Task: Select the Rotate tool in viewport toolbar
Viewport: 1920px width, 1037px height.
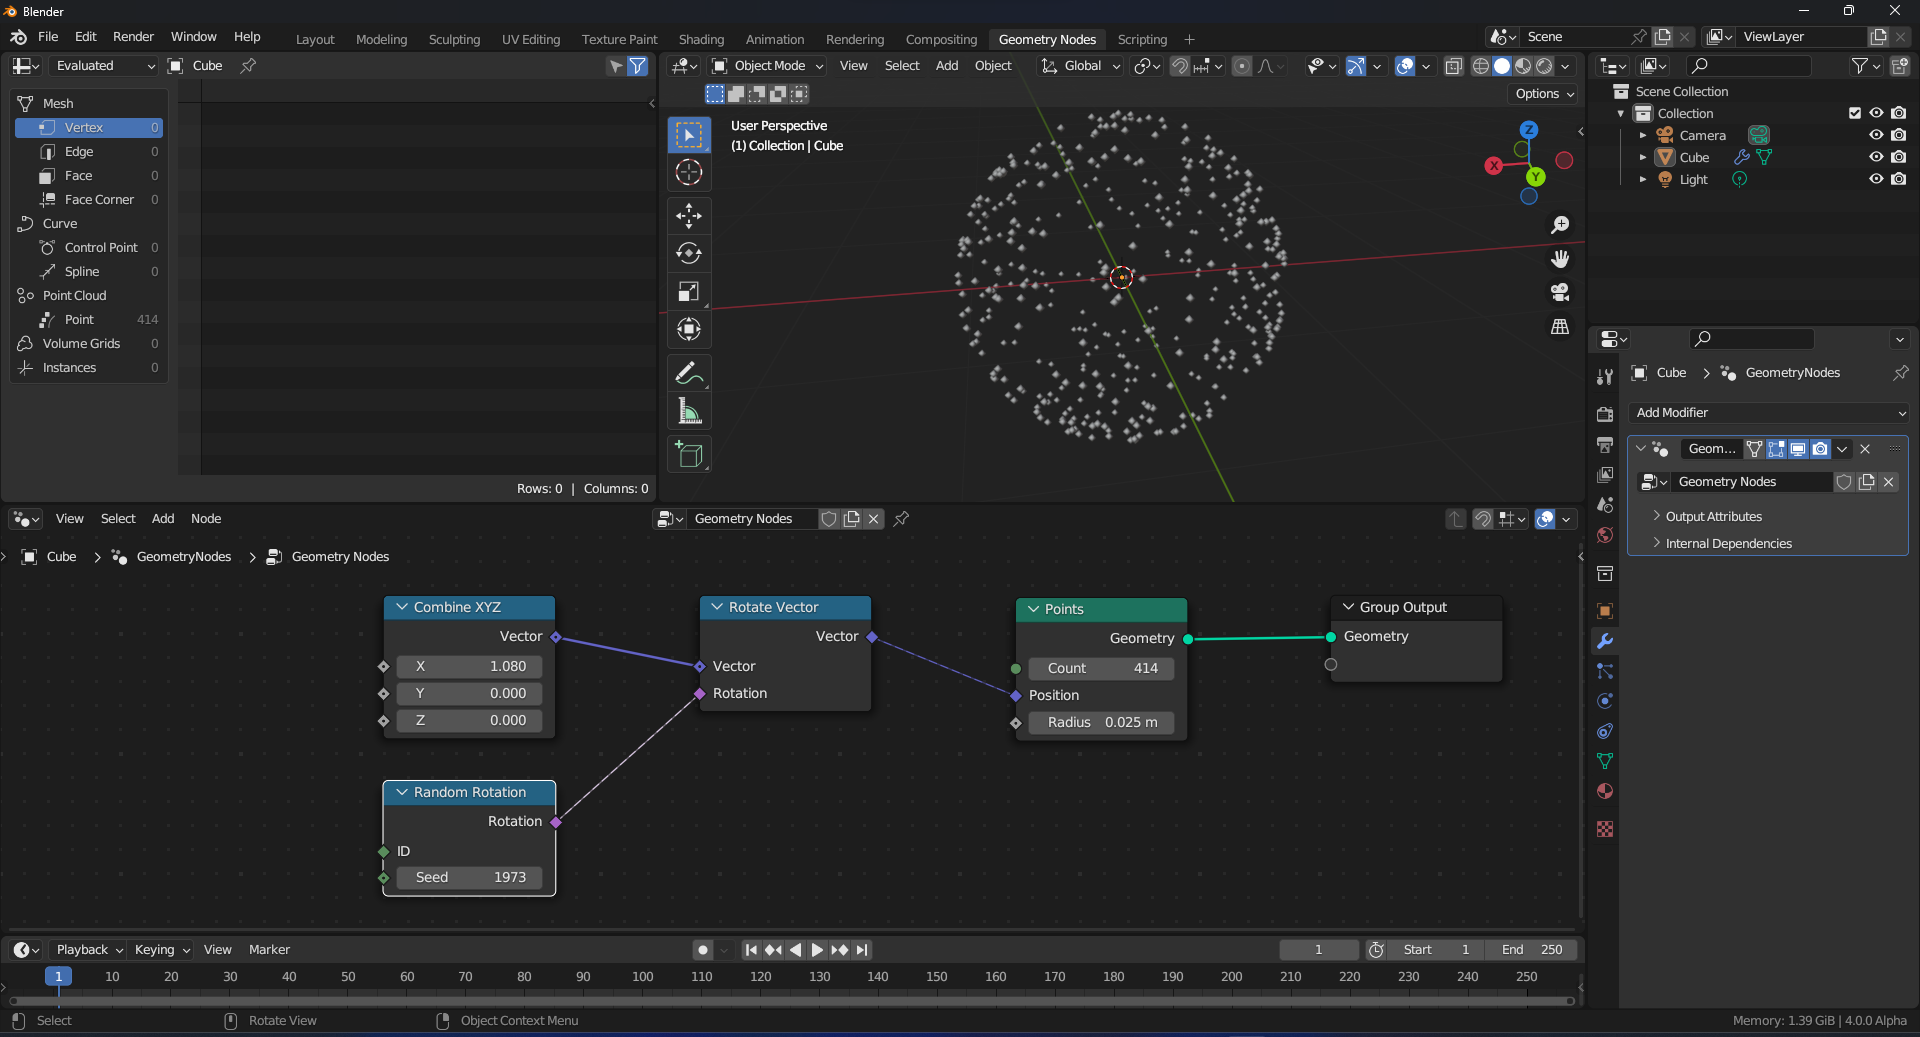Action: (x=689, y=253)
